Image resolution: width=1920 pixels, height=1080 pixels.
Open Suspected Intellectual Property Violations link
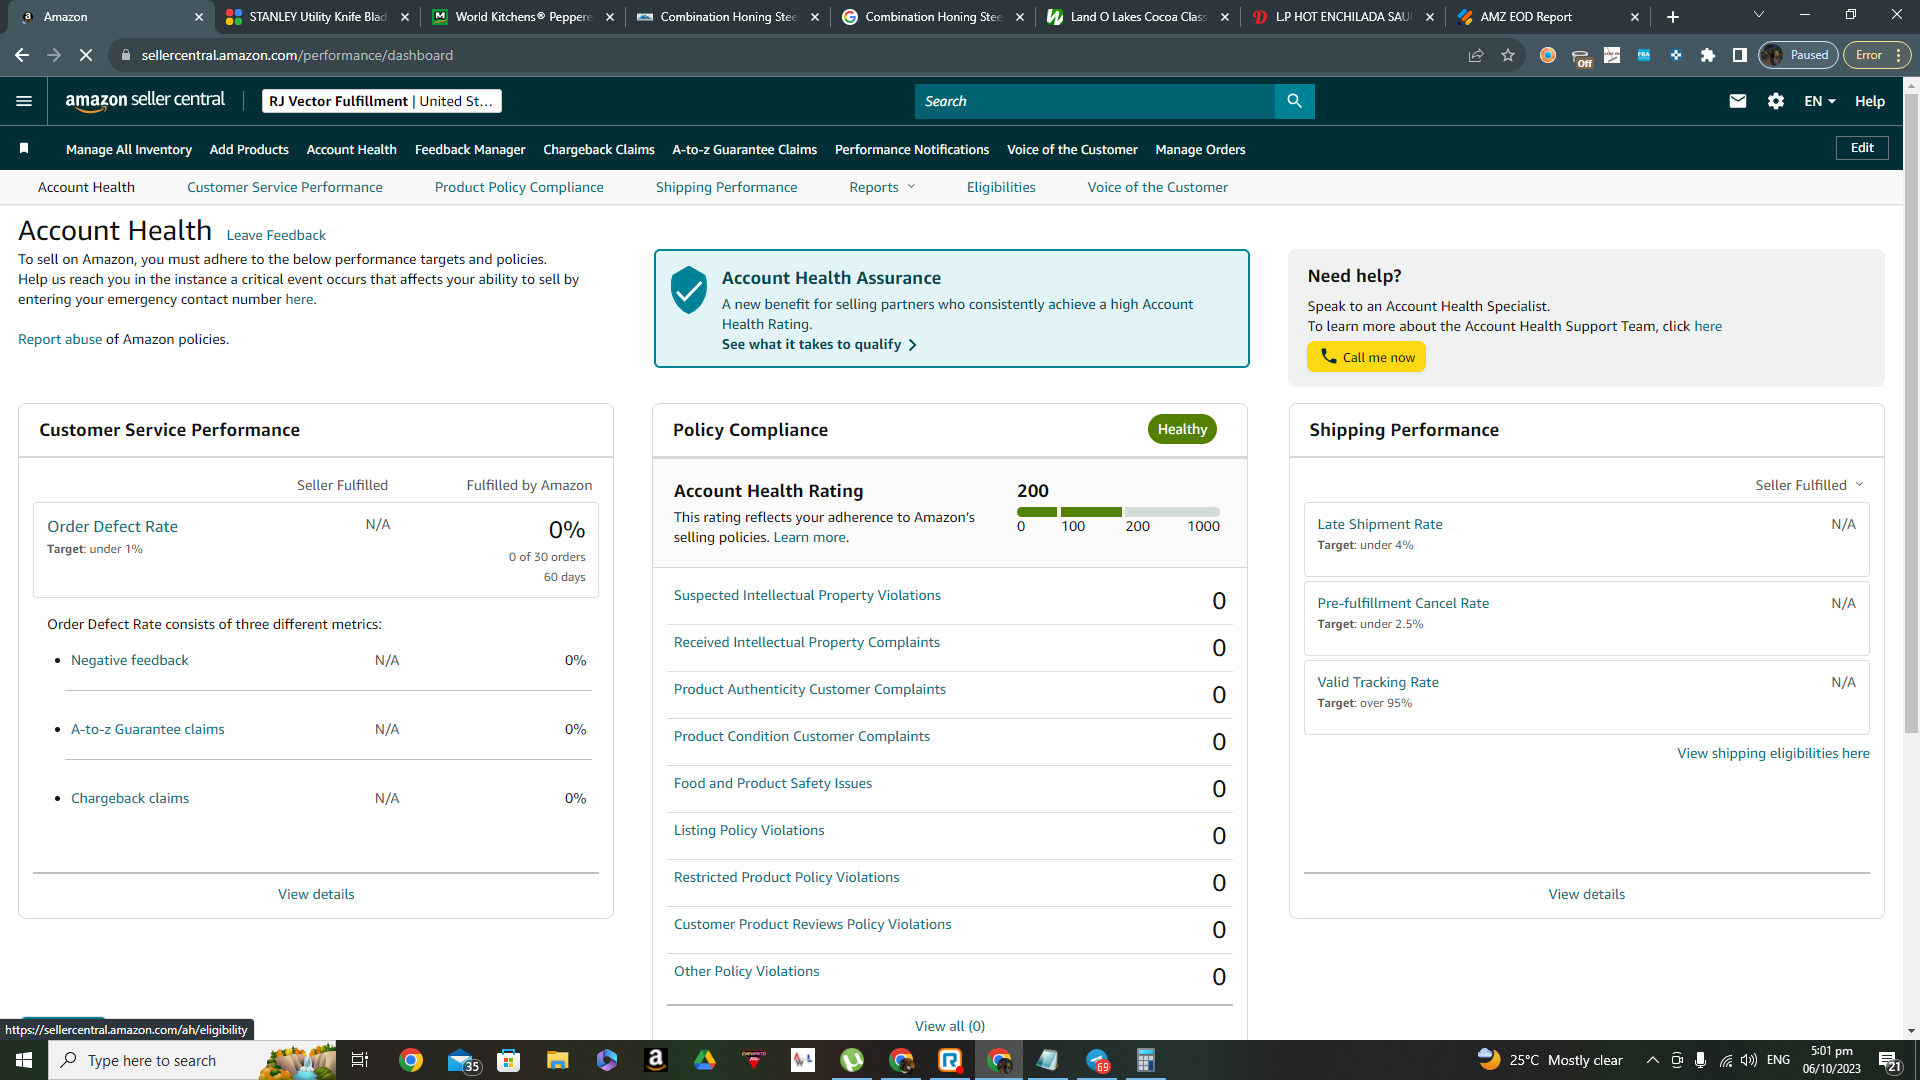[807, 595]
